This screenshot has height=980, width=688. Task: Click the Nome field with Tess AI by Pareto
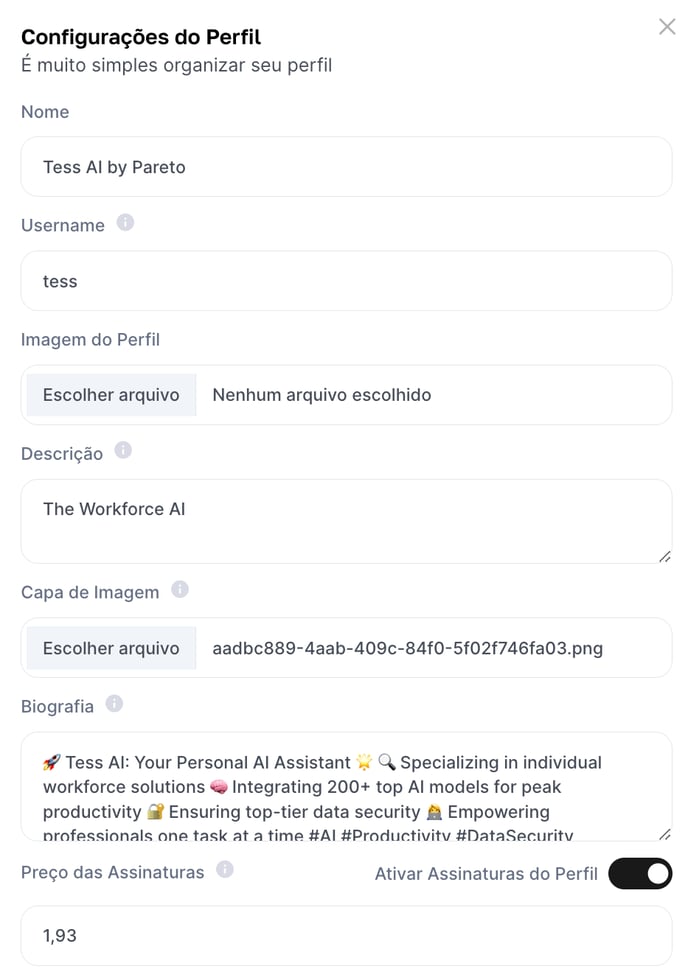[346, 167]
